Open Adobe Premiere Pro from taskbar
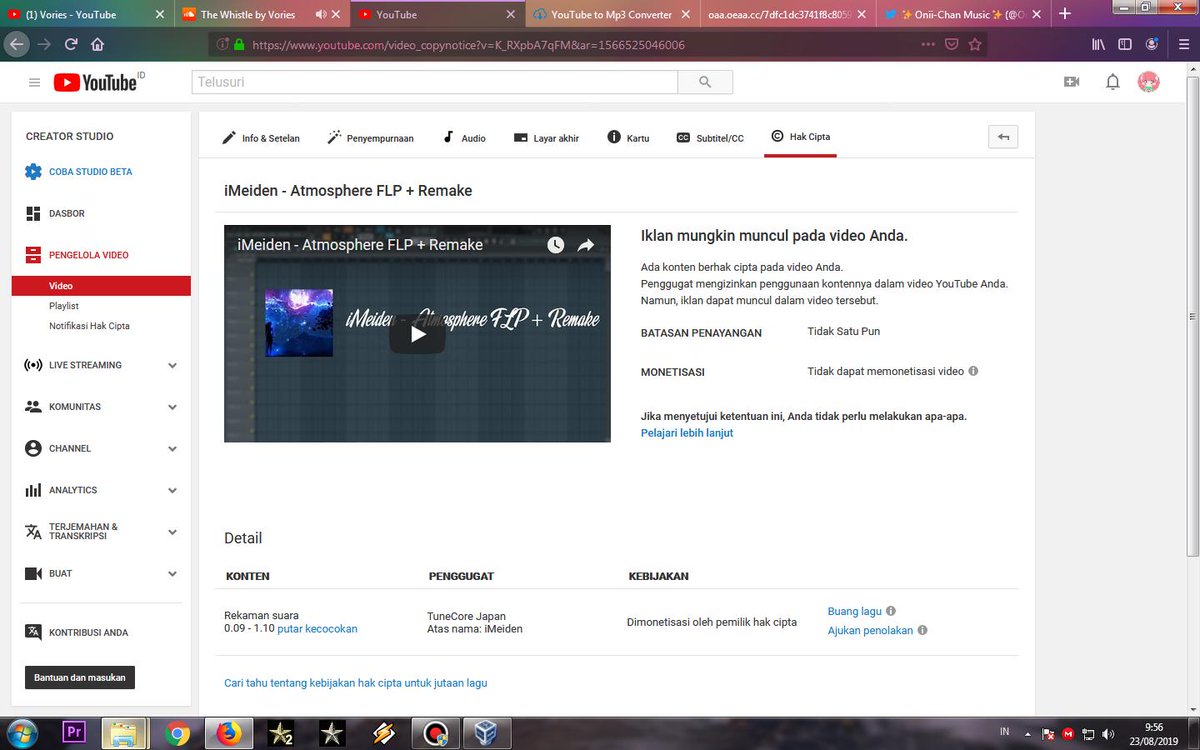 (x=73, y=733)
